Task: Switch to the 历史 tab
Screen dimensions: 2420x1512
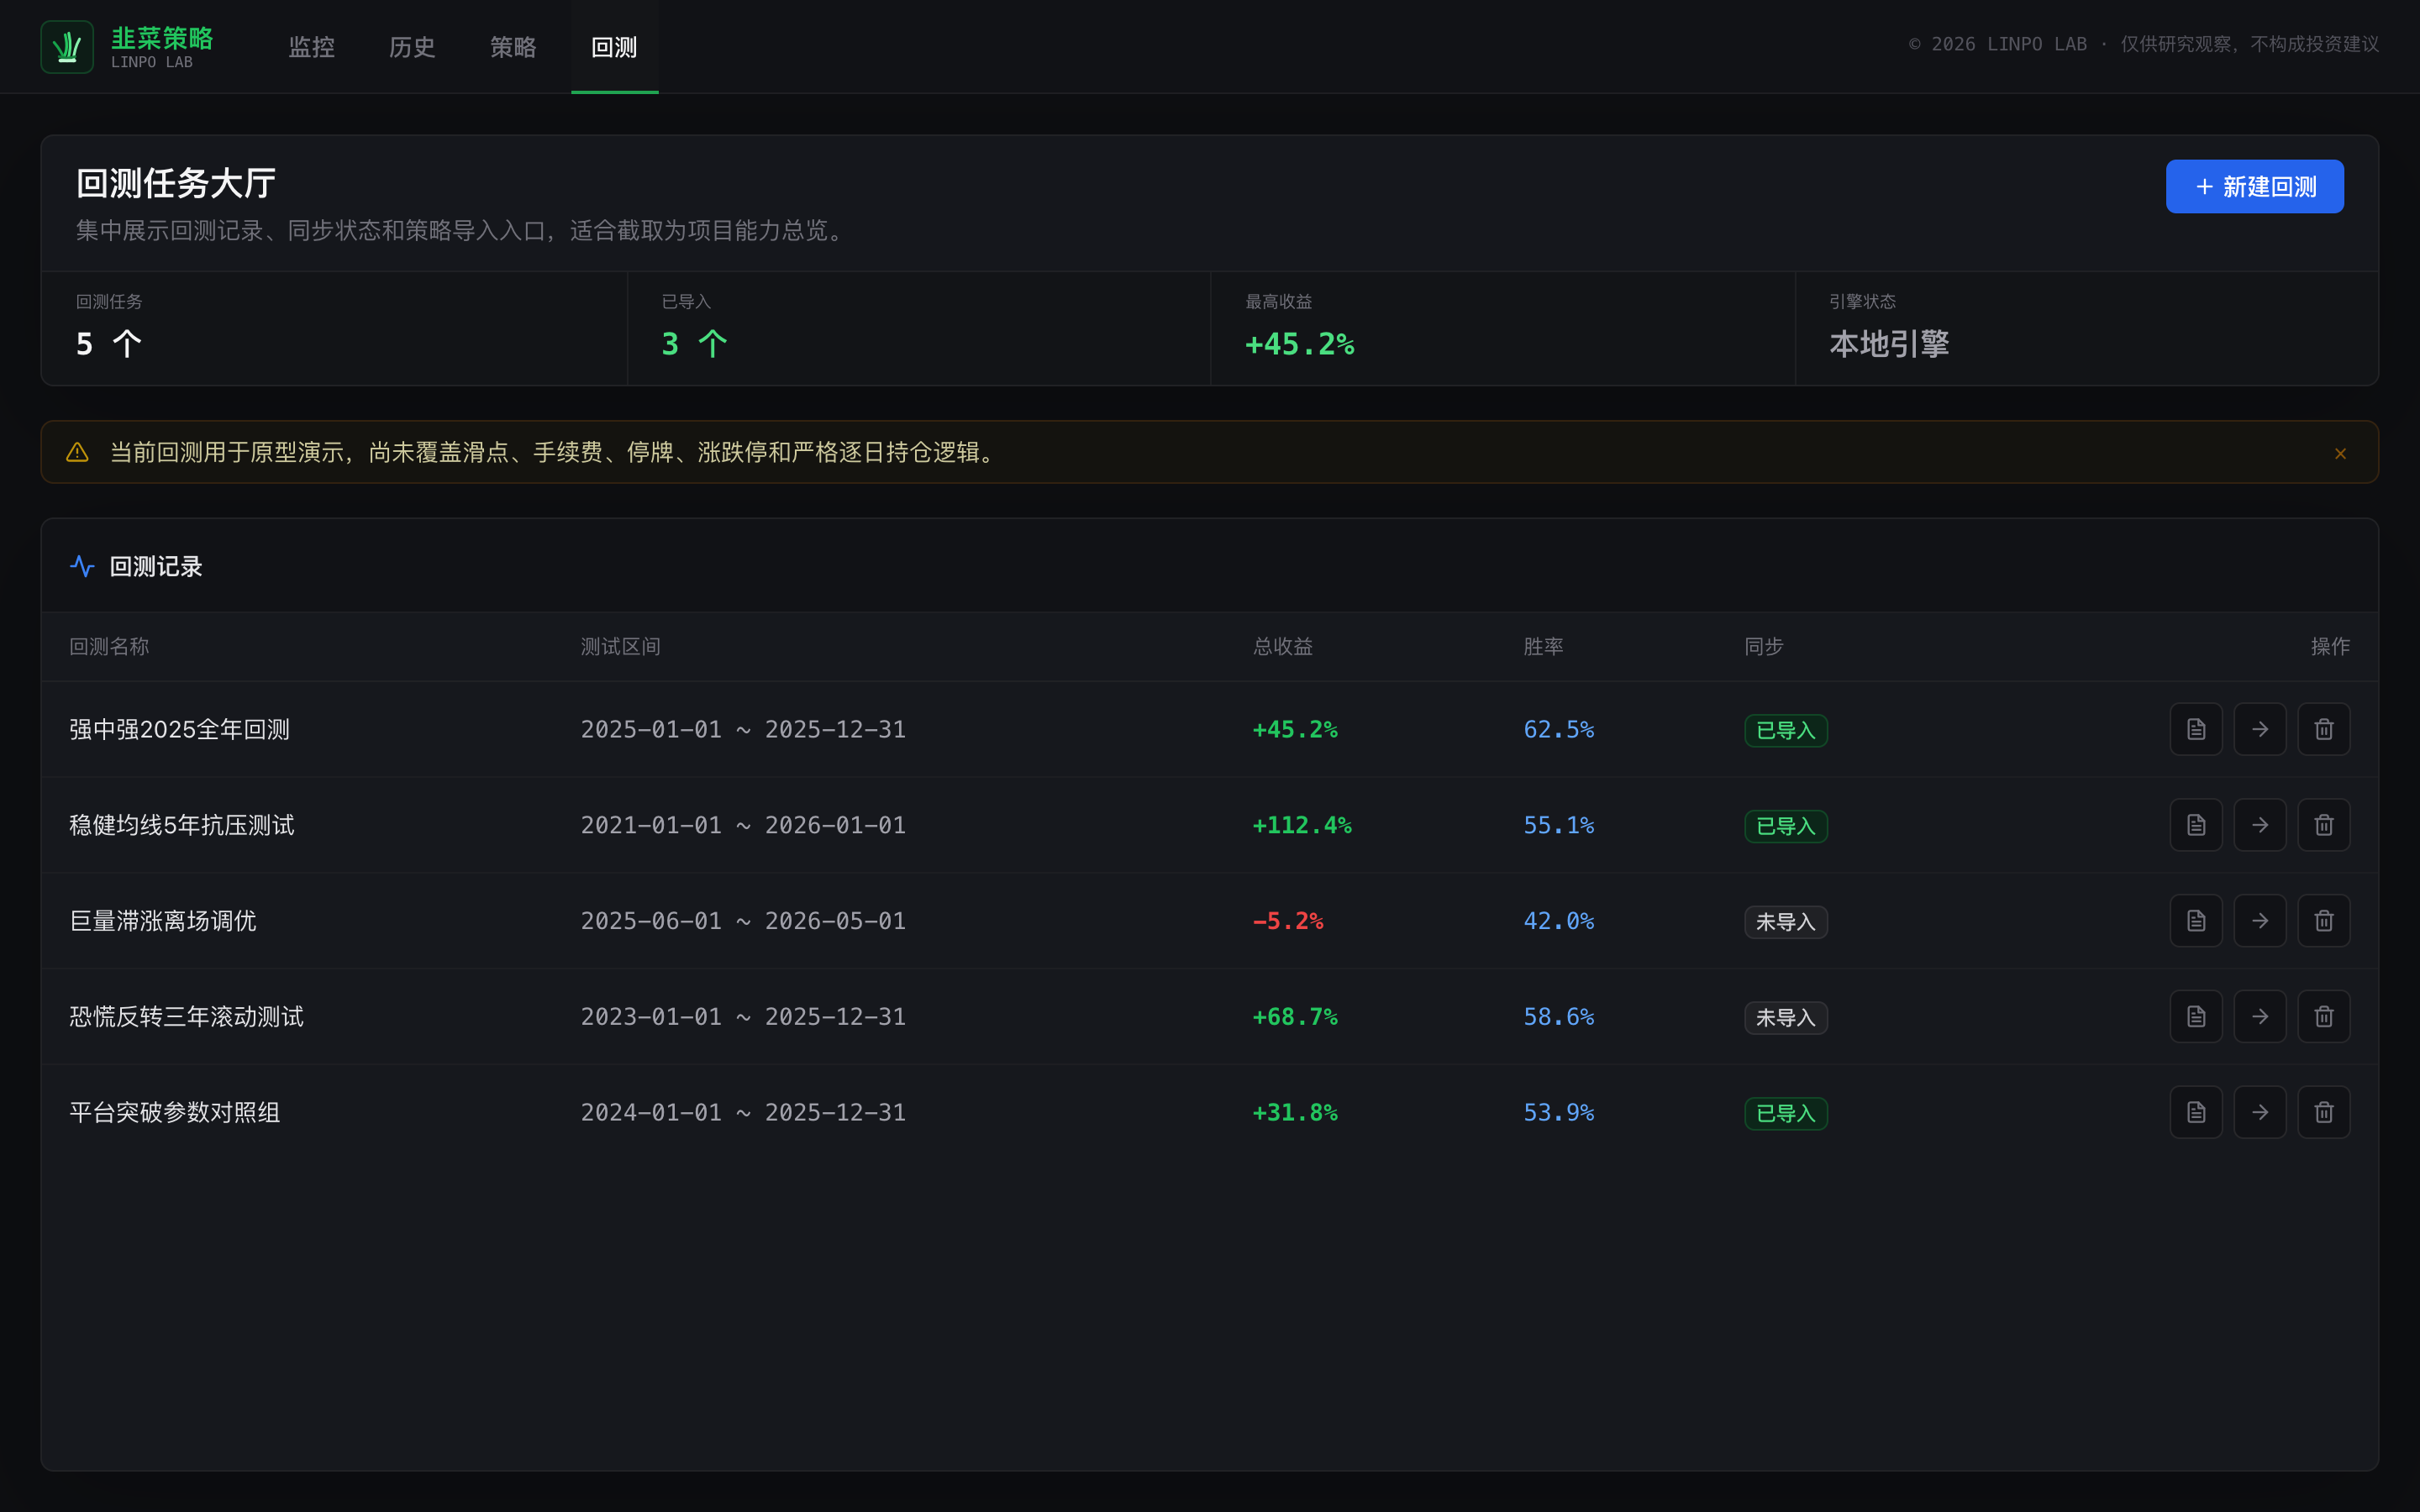Action: pyautogui.click(x=412, y=47)
